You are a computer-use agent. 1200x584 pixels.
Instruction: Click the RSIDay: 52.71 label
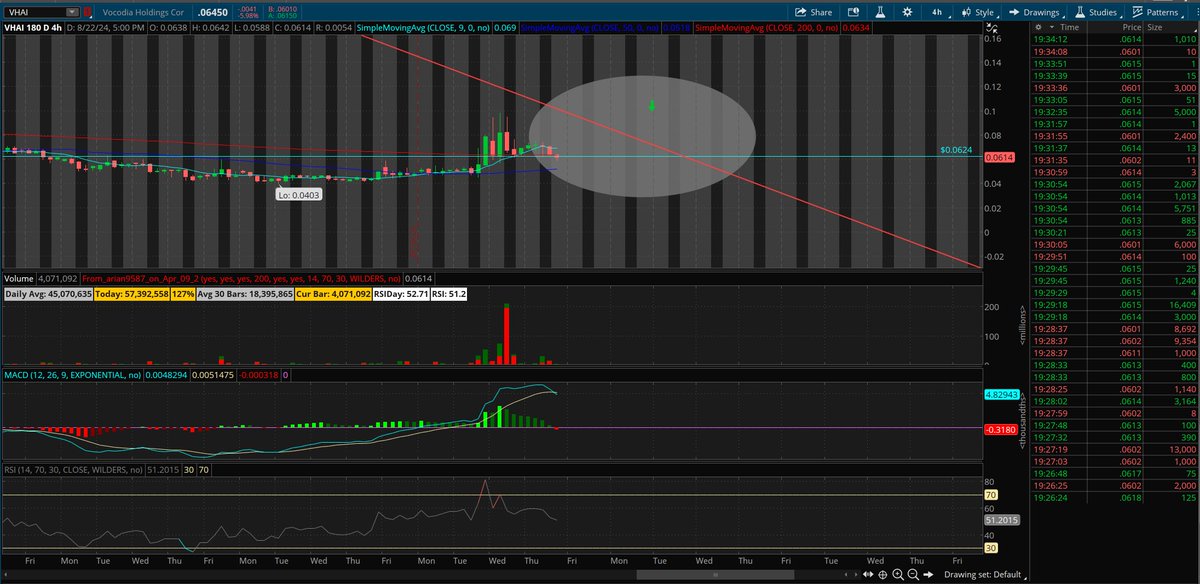tap(403, 294)
